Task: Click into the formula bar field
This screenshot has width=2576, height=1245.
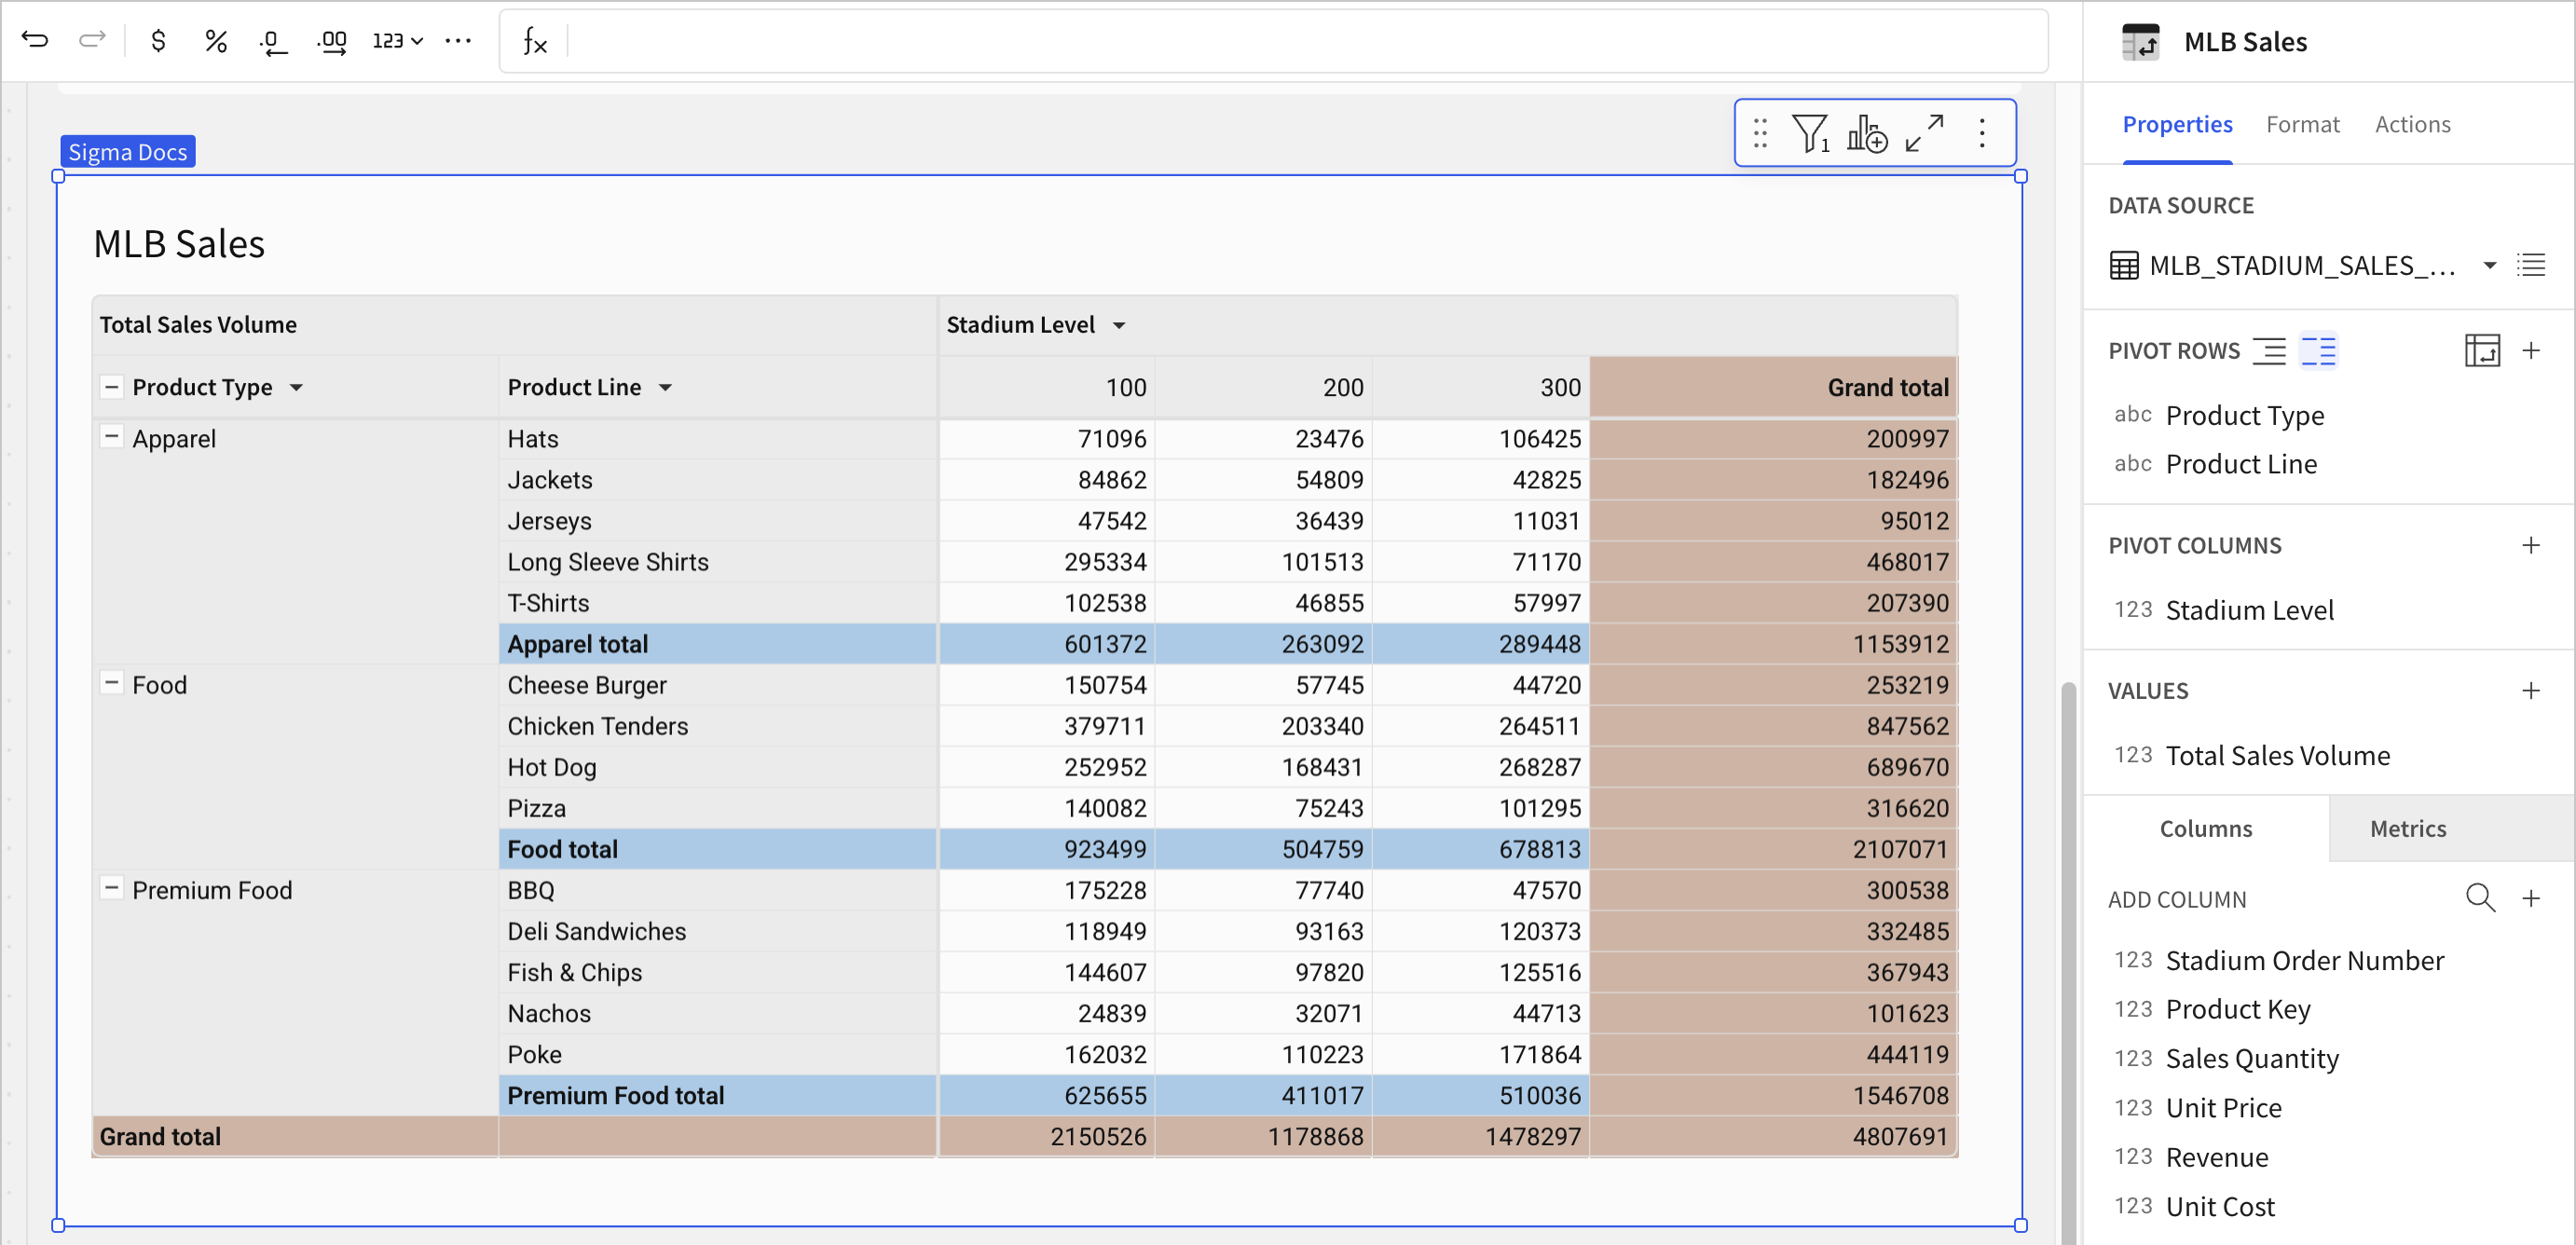Action: pos(1300,41)
